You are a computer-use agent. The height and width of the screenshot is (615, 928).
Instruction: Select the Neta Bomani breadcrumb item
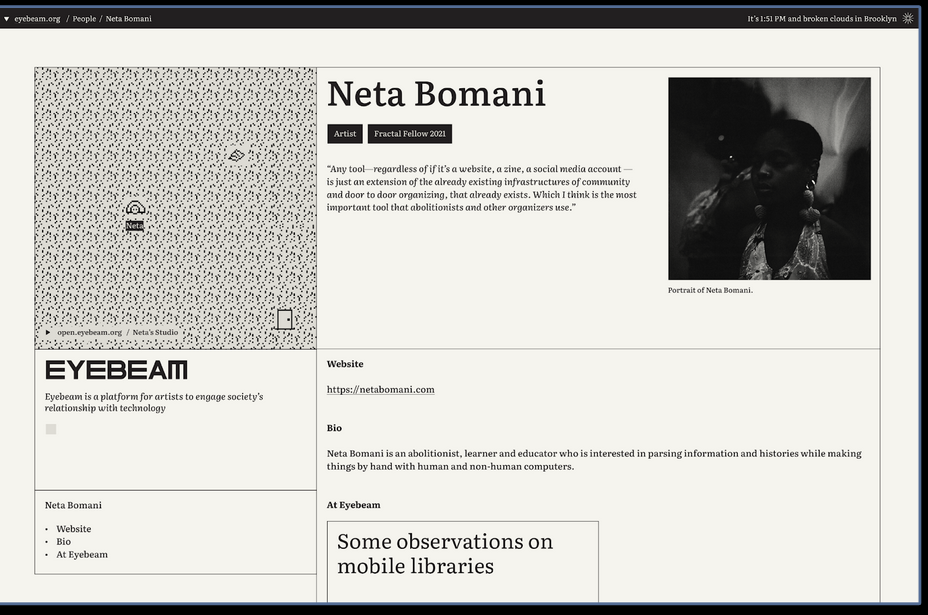pos(128,18)
